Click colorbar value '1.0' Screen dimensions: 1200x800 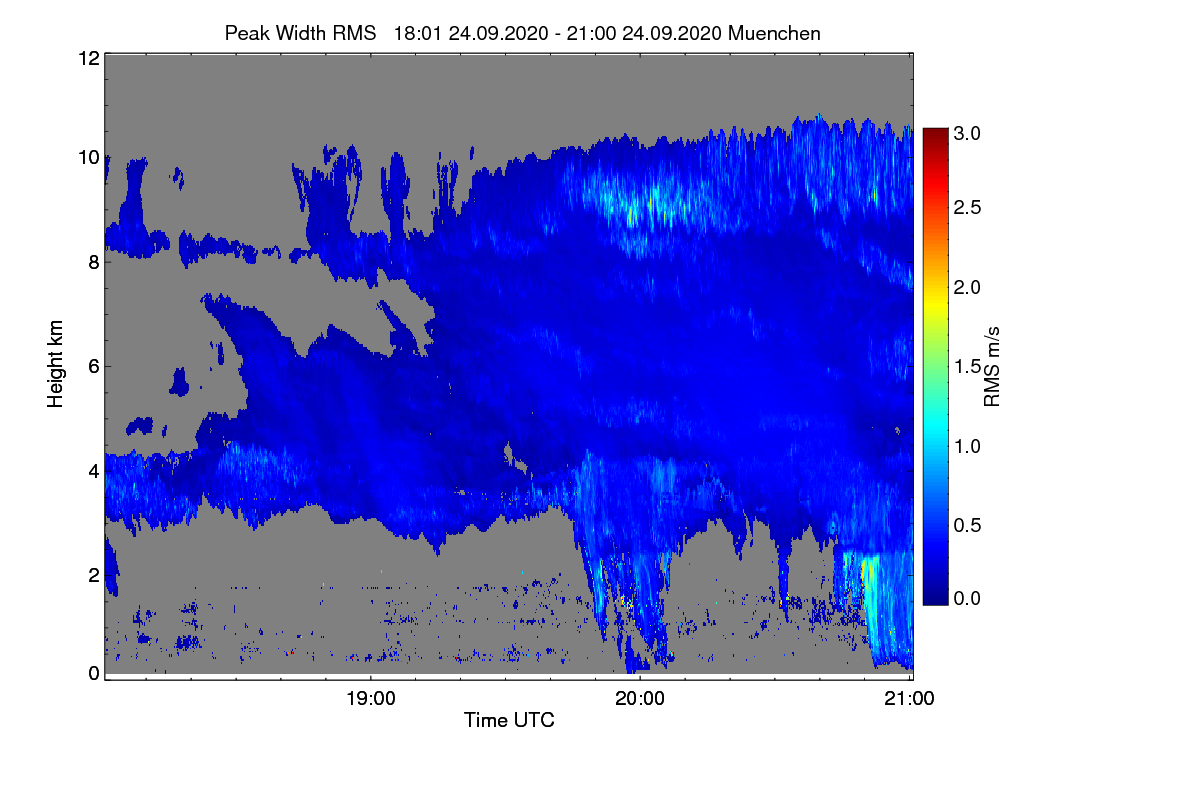coord(968,445)
